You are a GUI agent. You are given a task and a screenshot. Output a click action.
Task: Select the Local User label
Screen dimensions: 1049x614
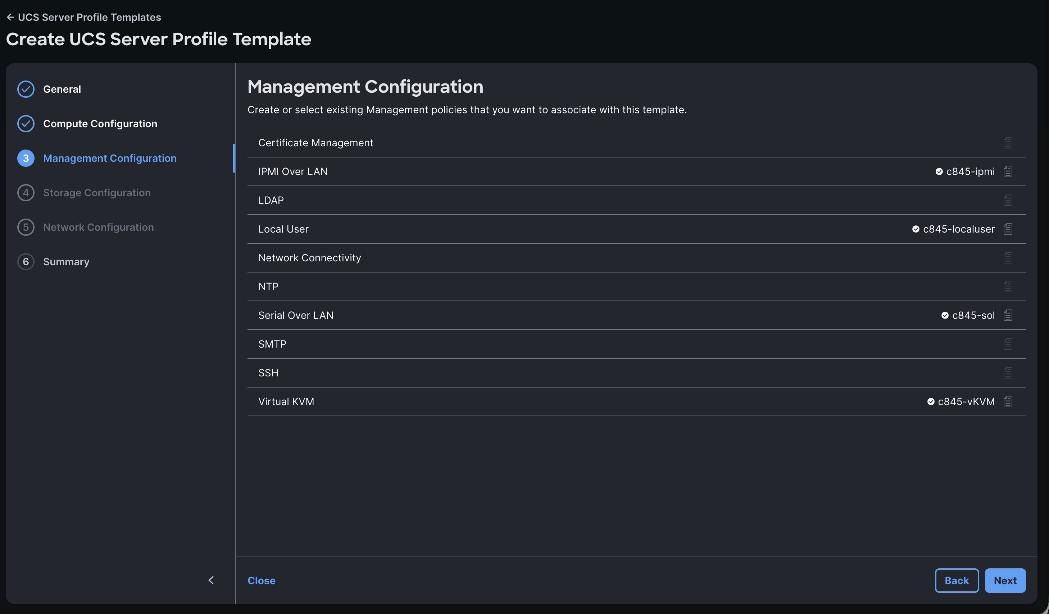(284, 229)
